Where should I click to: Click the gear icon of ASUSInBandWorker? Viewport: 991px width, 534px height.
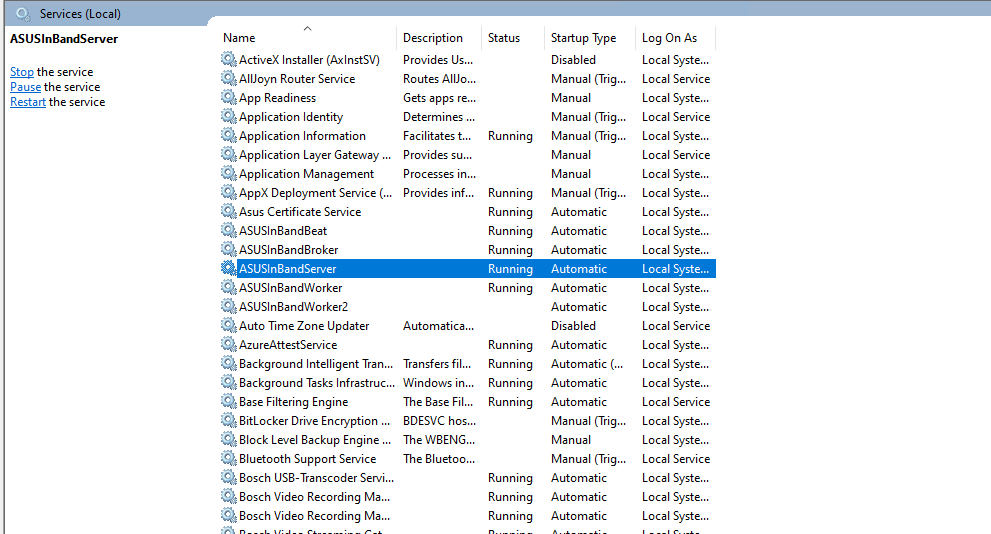pyautogui.click(x=228, y=287)
